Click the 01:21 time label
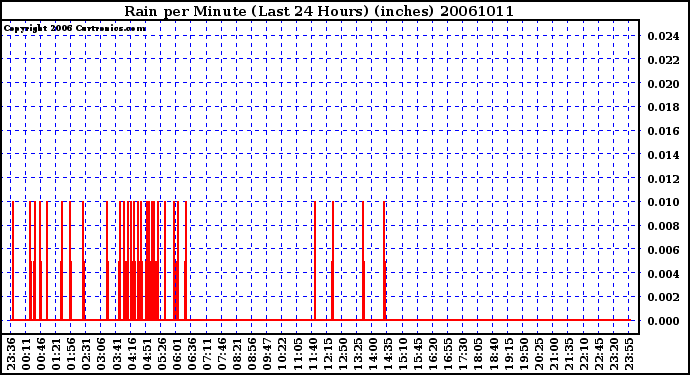The height and width of the screenshot is (375, 690). pyautogui.click(x=56, y=354)
